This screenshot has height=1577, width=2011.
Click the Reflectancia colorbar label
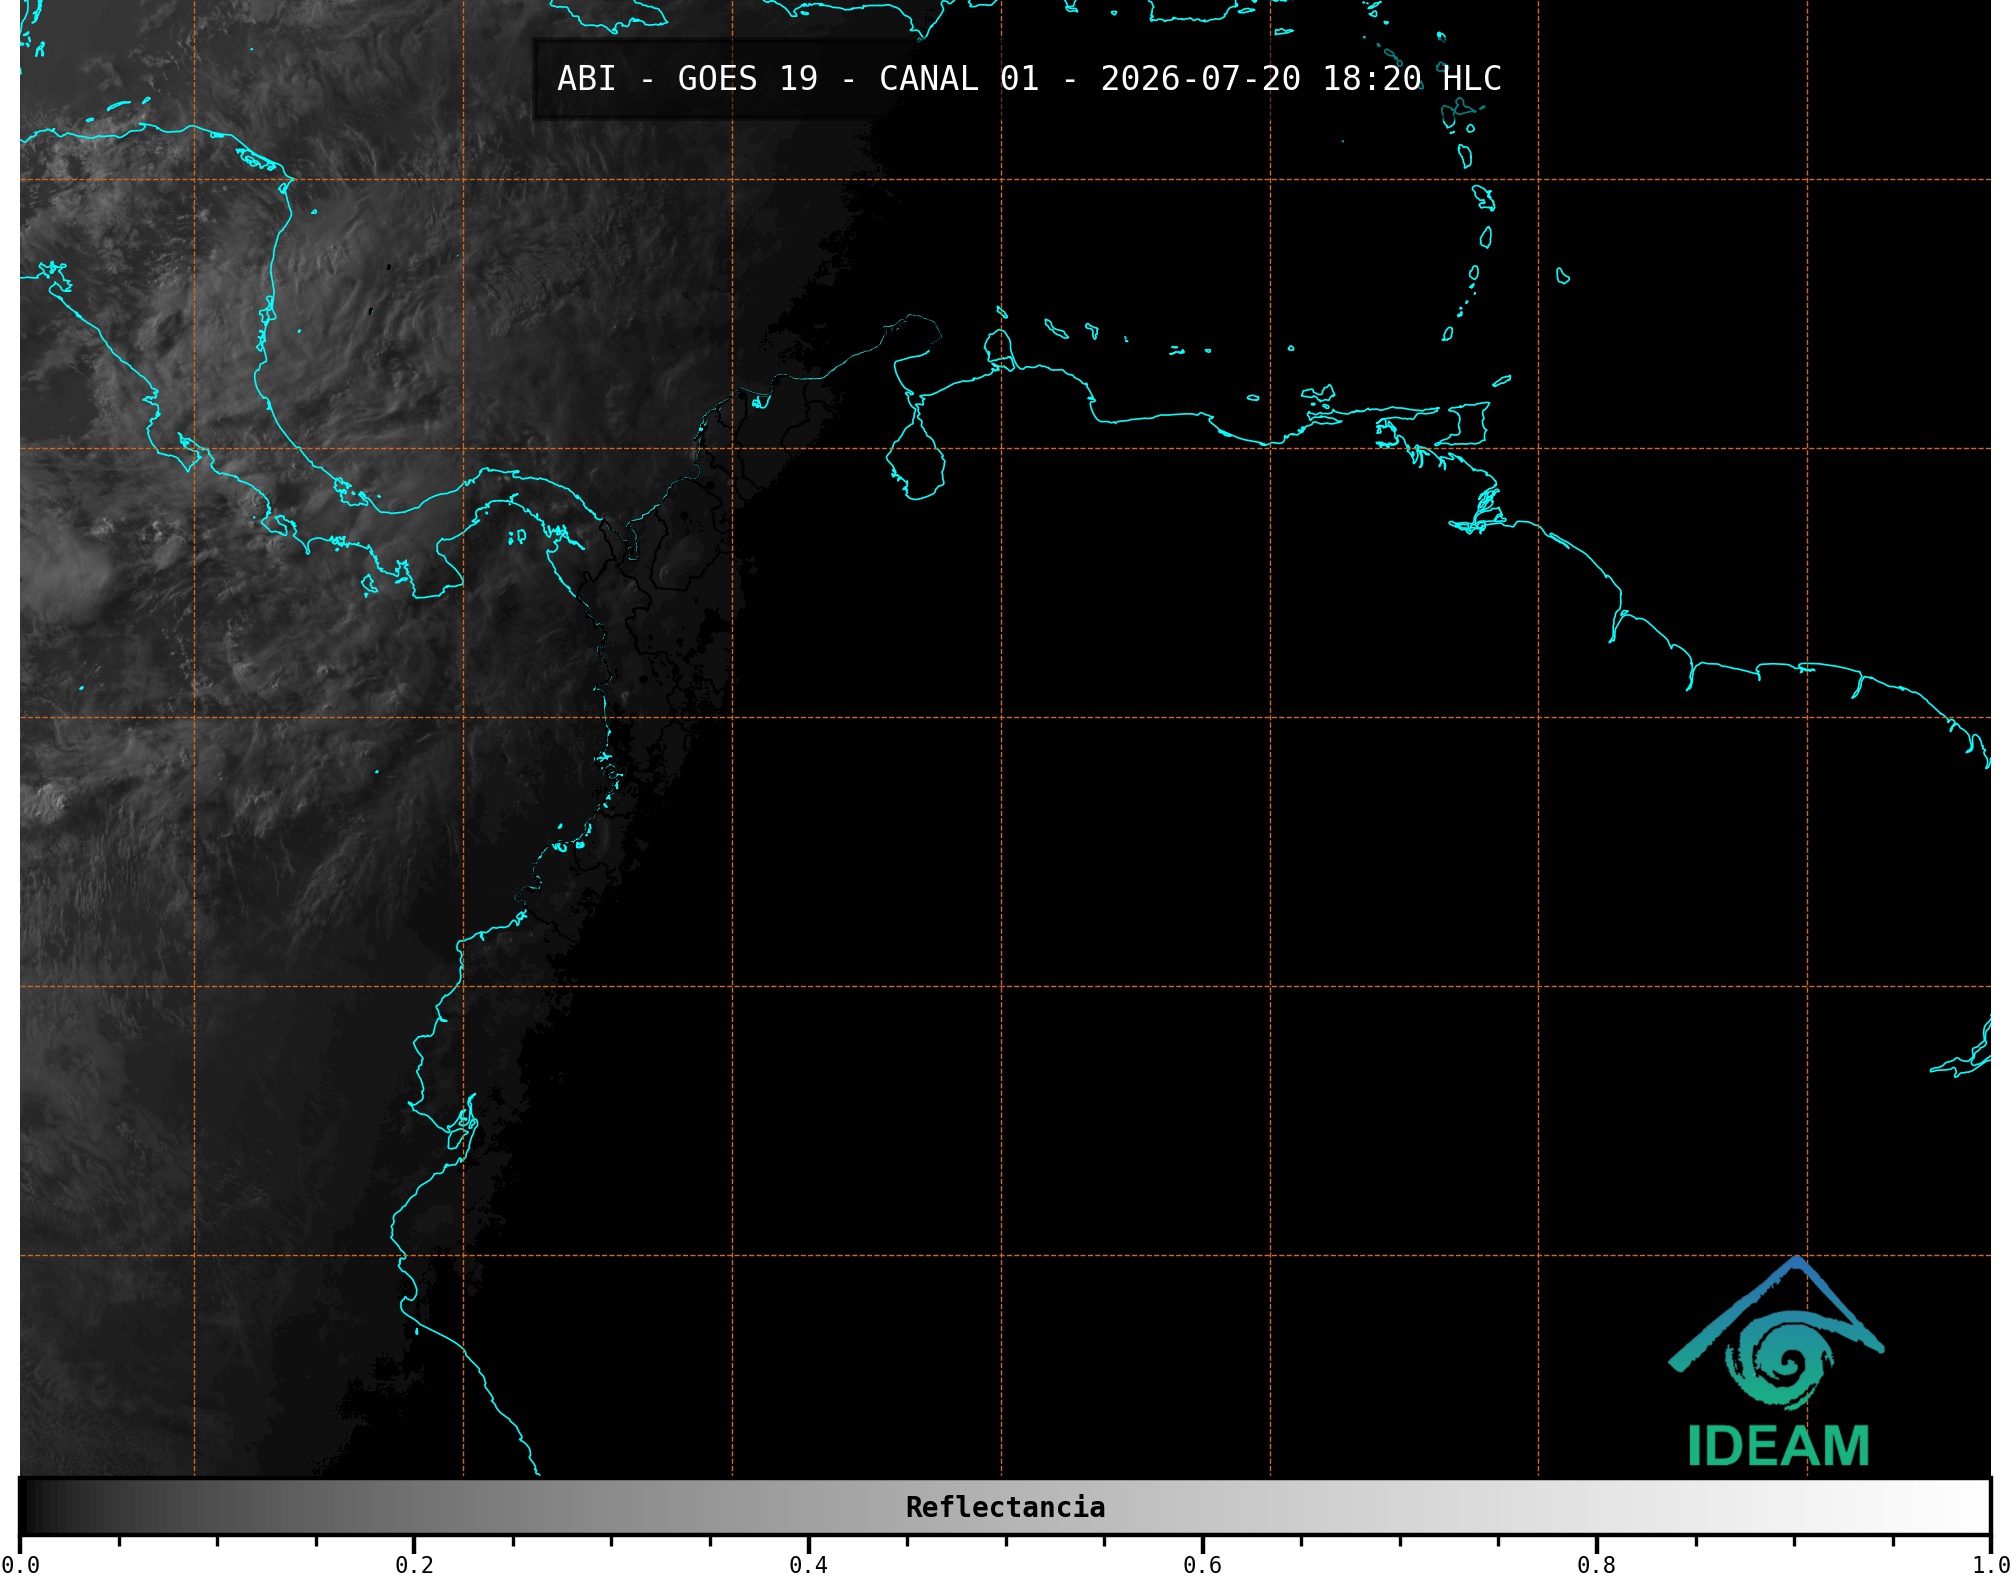tap(1005, 1507)
